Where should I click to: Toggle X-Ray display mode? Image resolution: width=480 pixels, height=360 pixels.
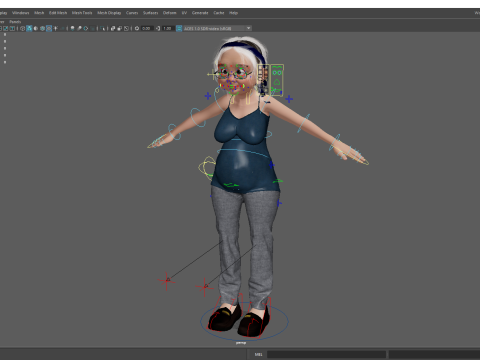point(113,28)
